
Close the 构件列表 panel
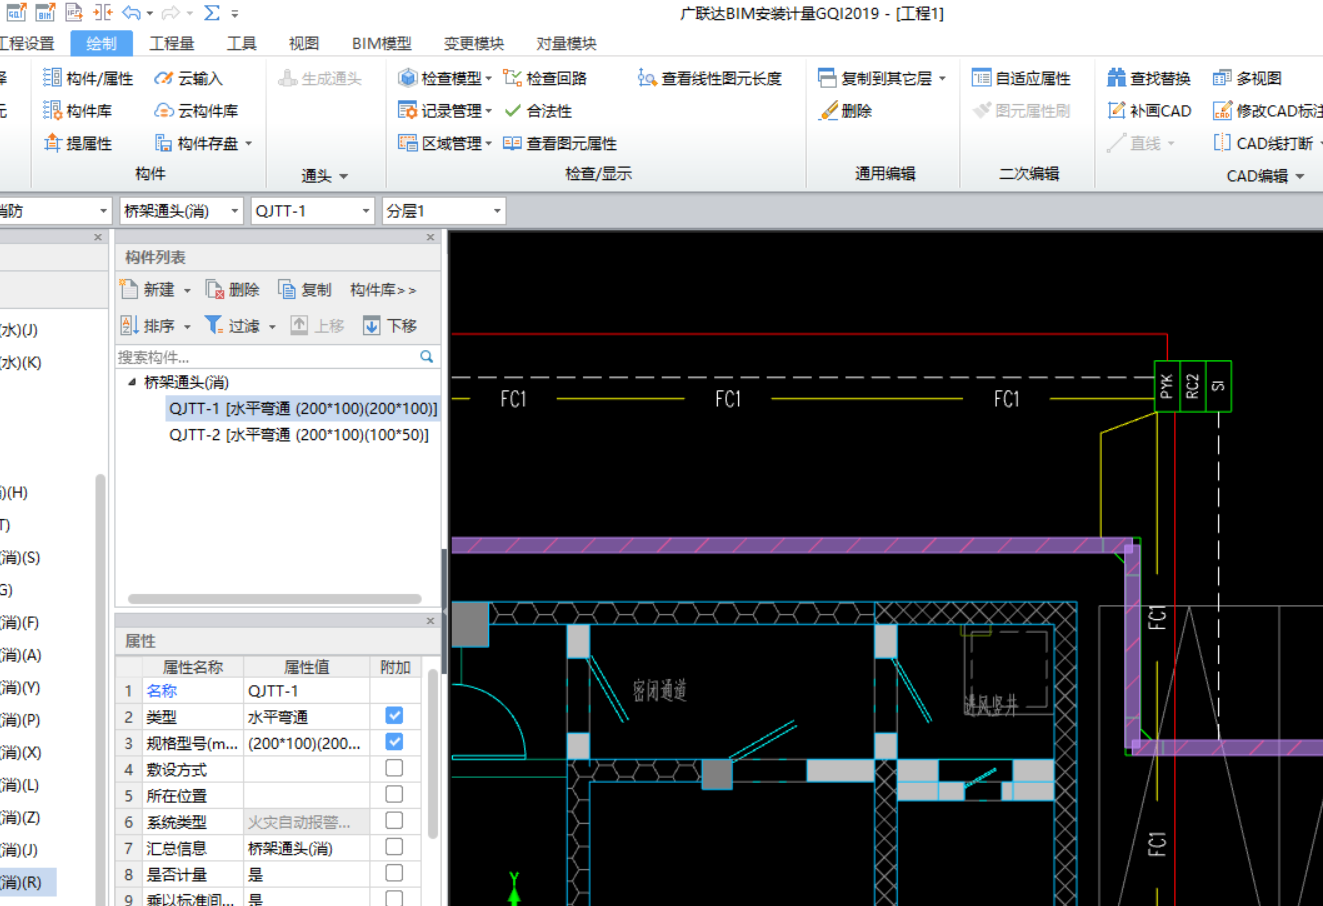[431, 238]
